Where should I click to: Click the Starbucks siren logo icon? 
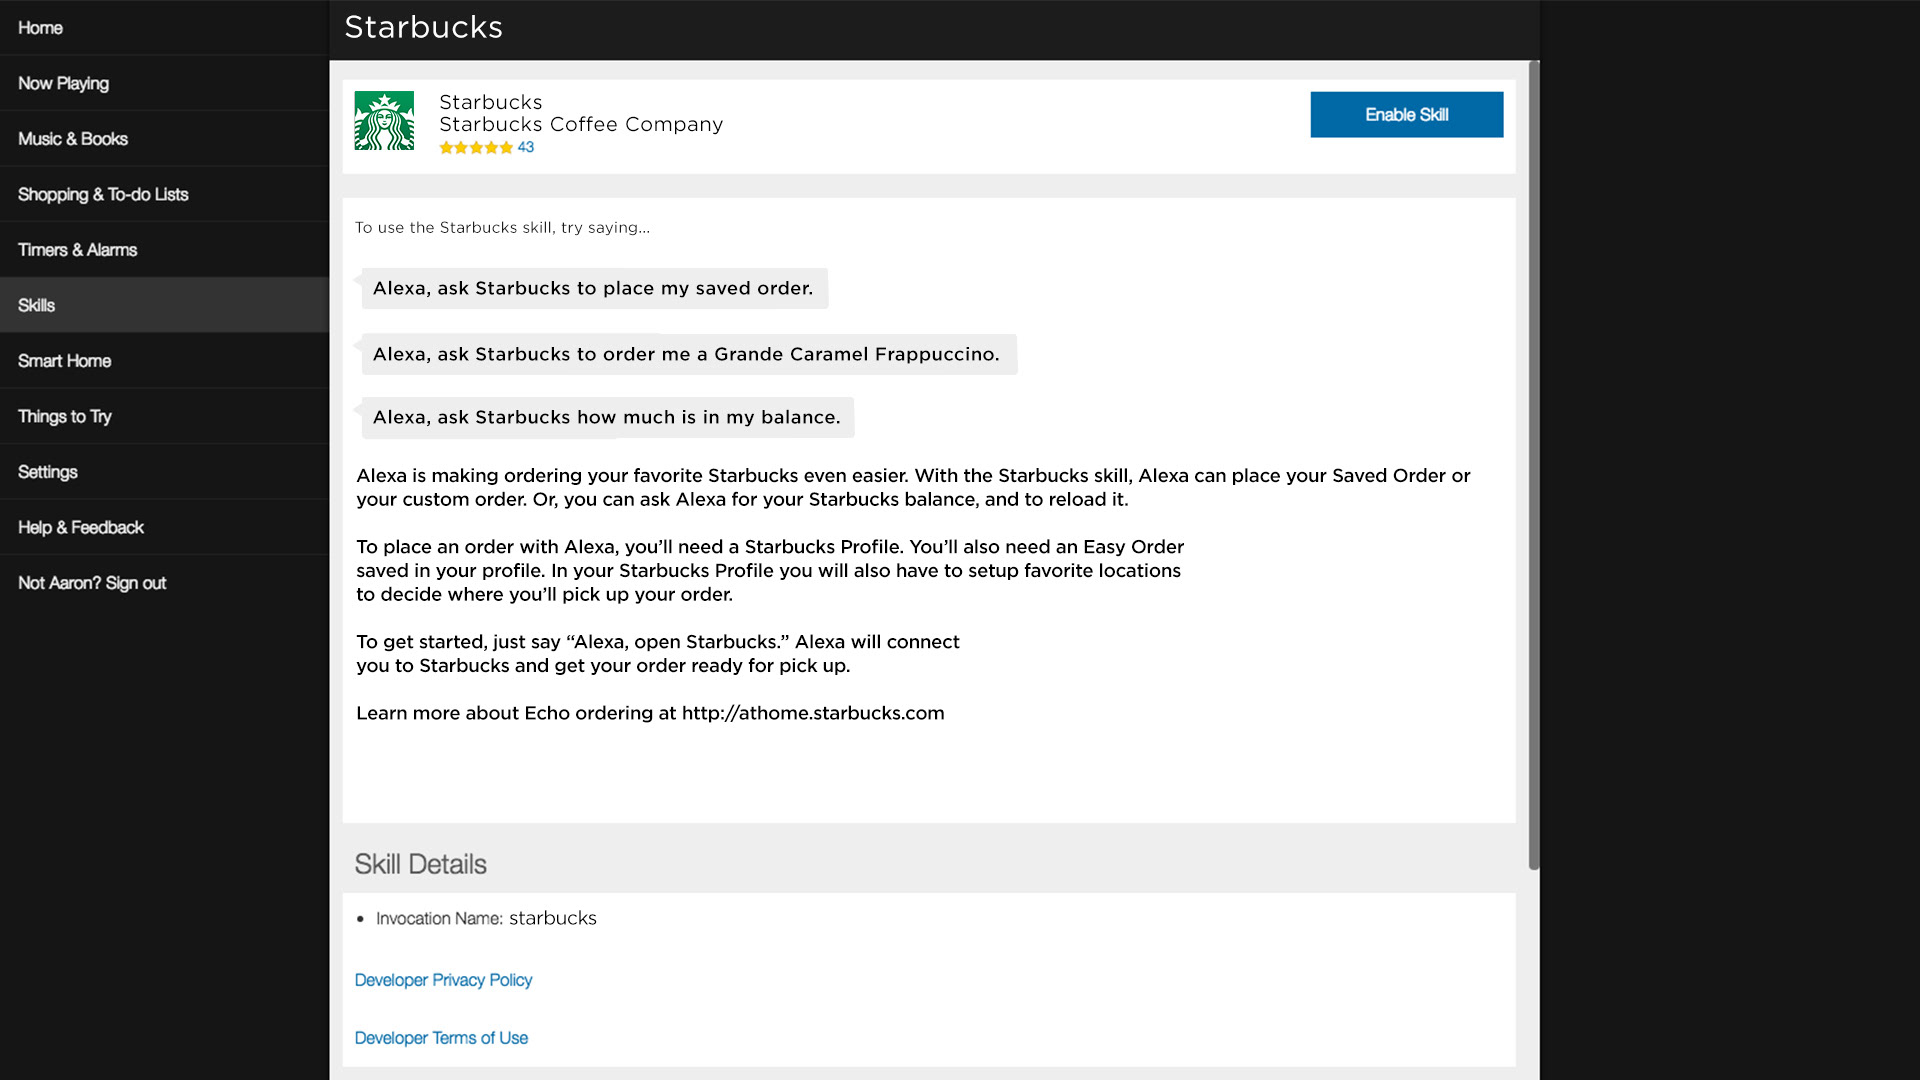pyautogui.click(x=384, y=121)
